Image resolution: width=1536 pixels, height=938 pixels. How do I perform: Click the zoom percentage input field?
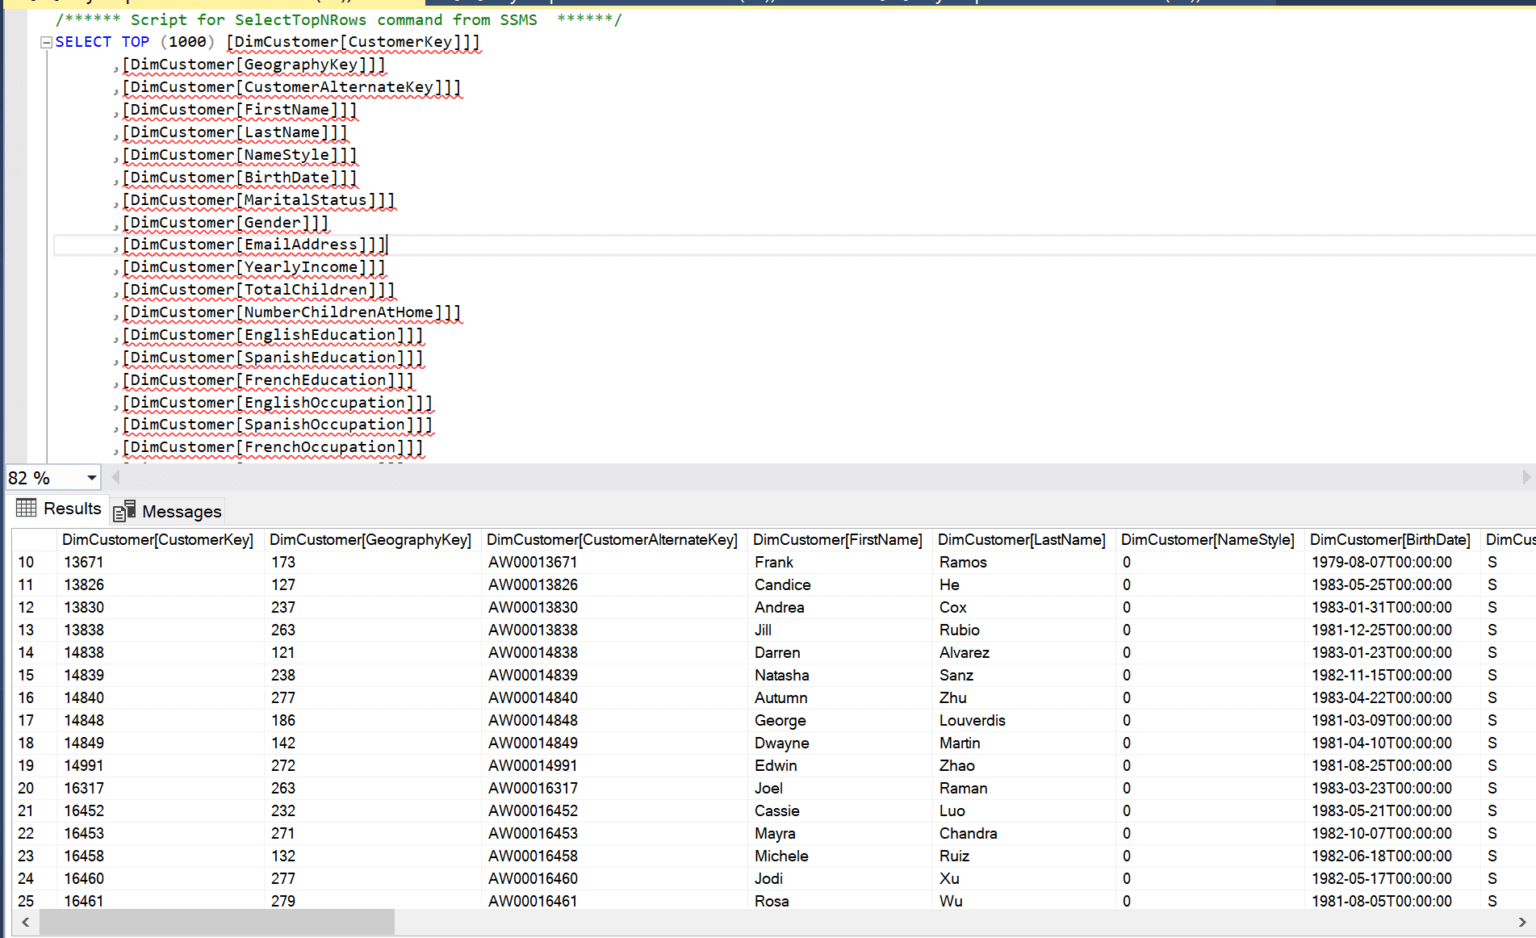(x=40, y=477)
